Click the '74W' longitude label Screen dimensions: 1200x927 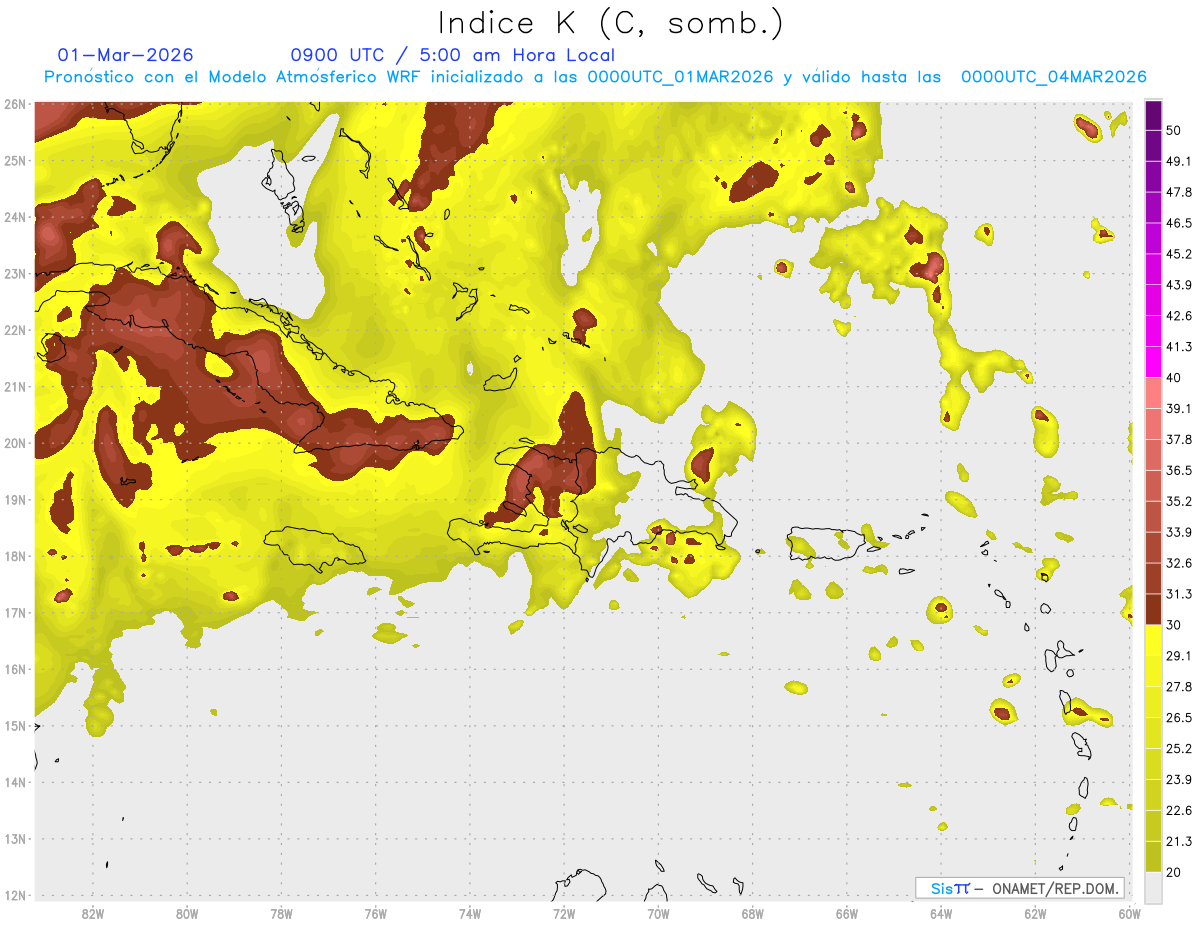coord(470,913)
